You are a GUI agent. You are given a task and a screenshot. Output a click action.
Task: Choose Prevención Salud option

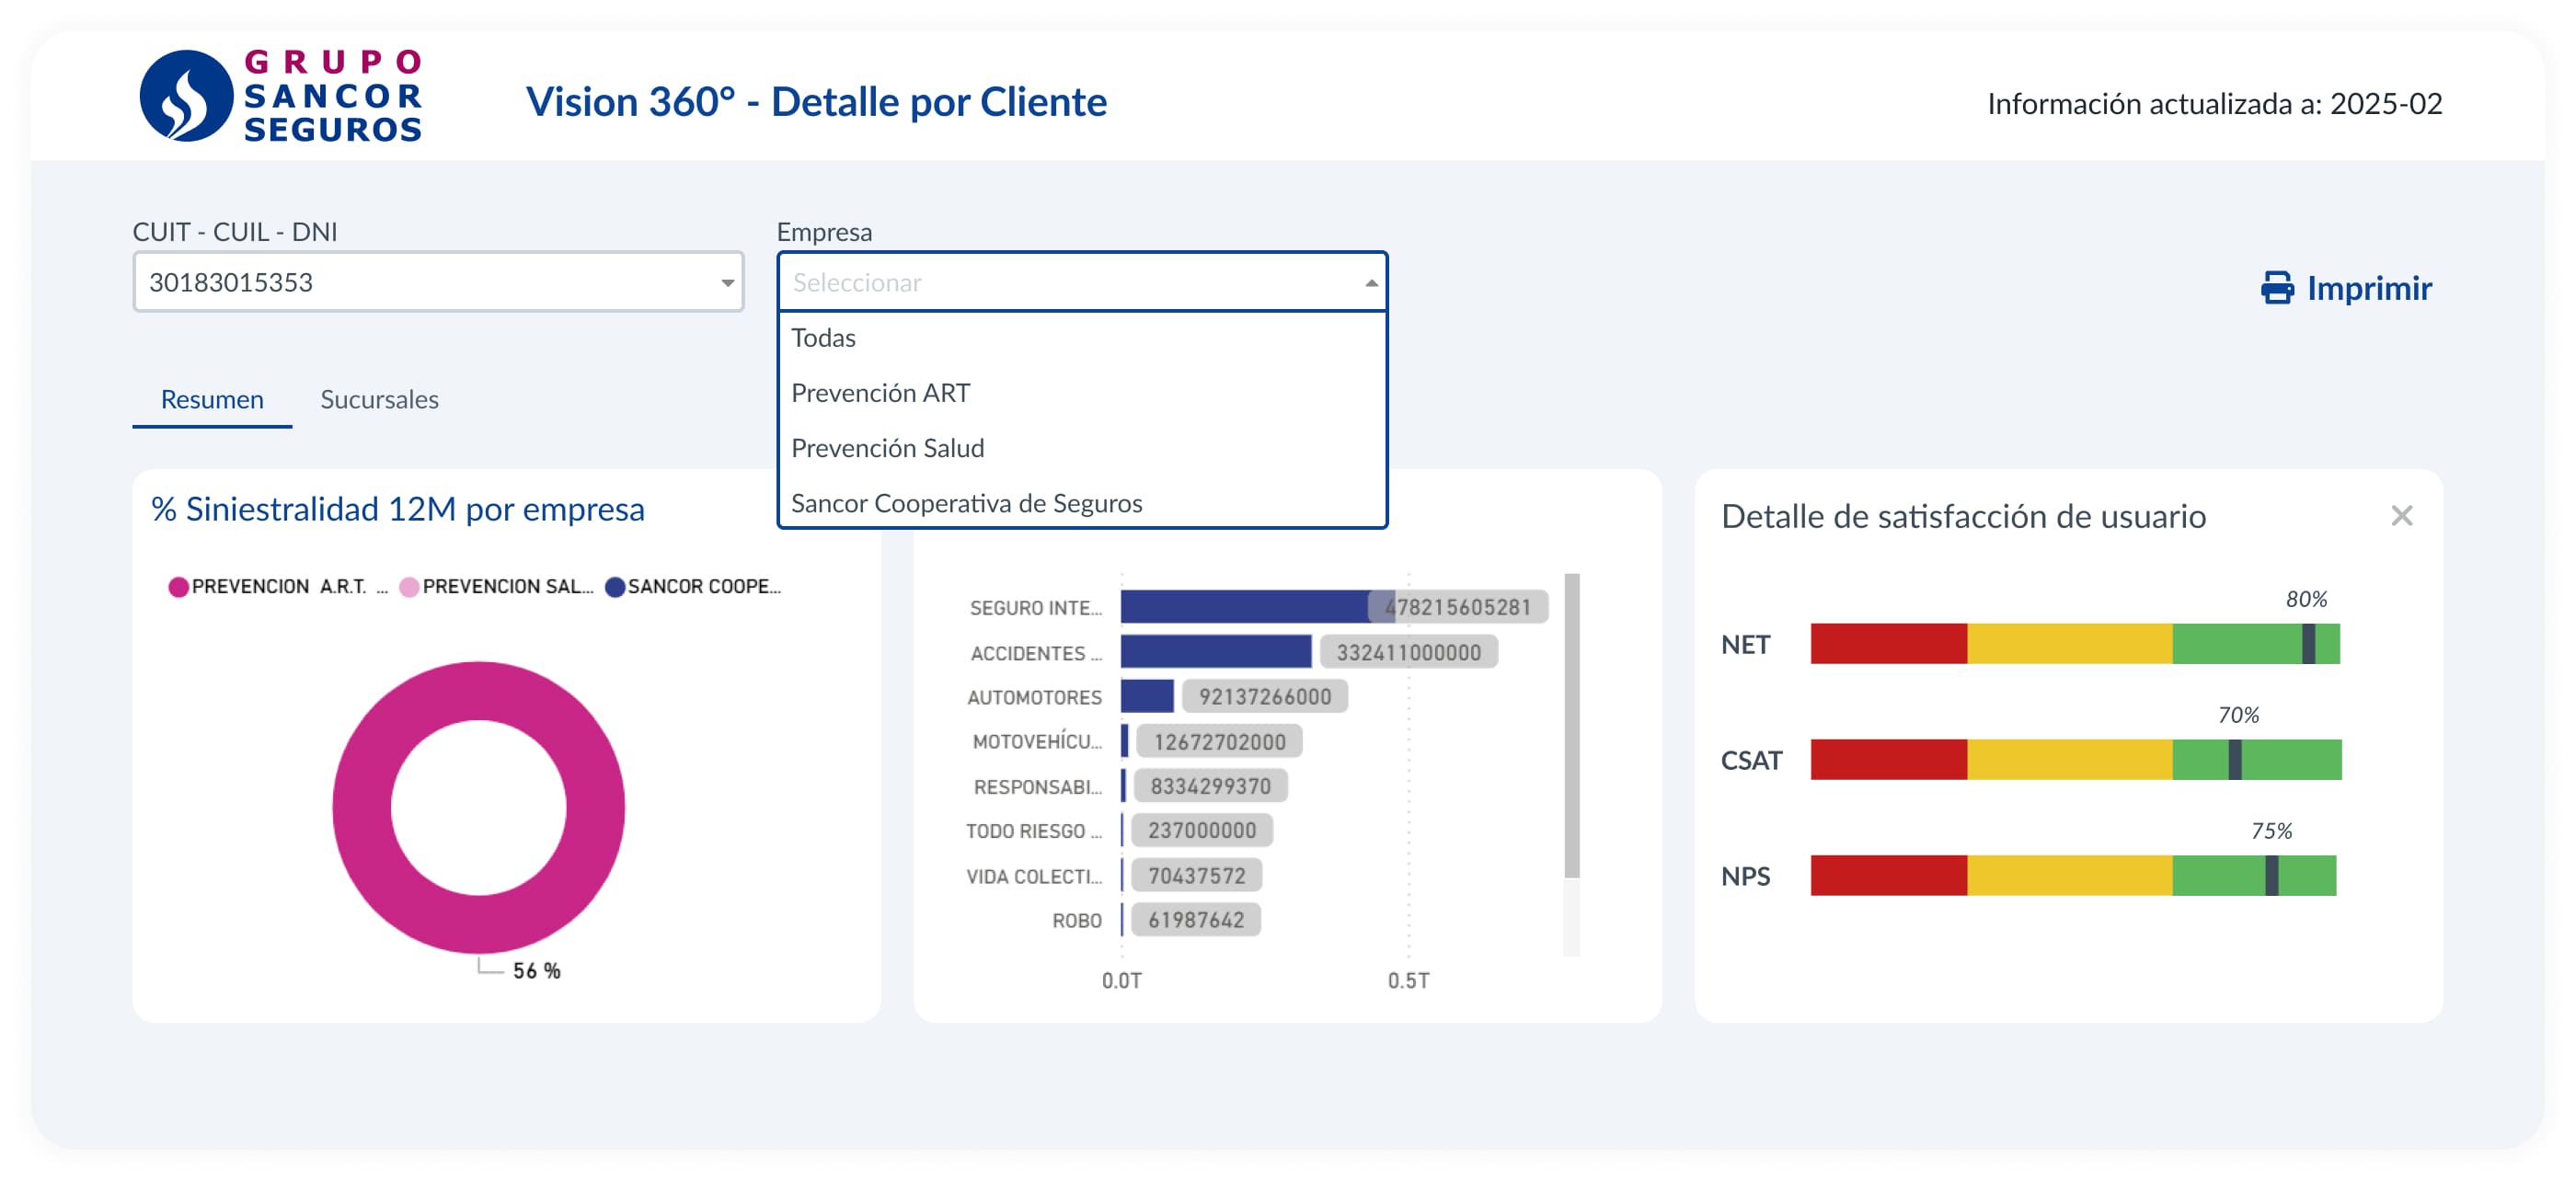click(x=887, y=448)
